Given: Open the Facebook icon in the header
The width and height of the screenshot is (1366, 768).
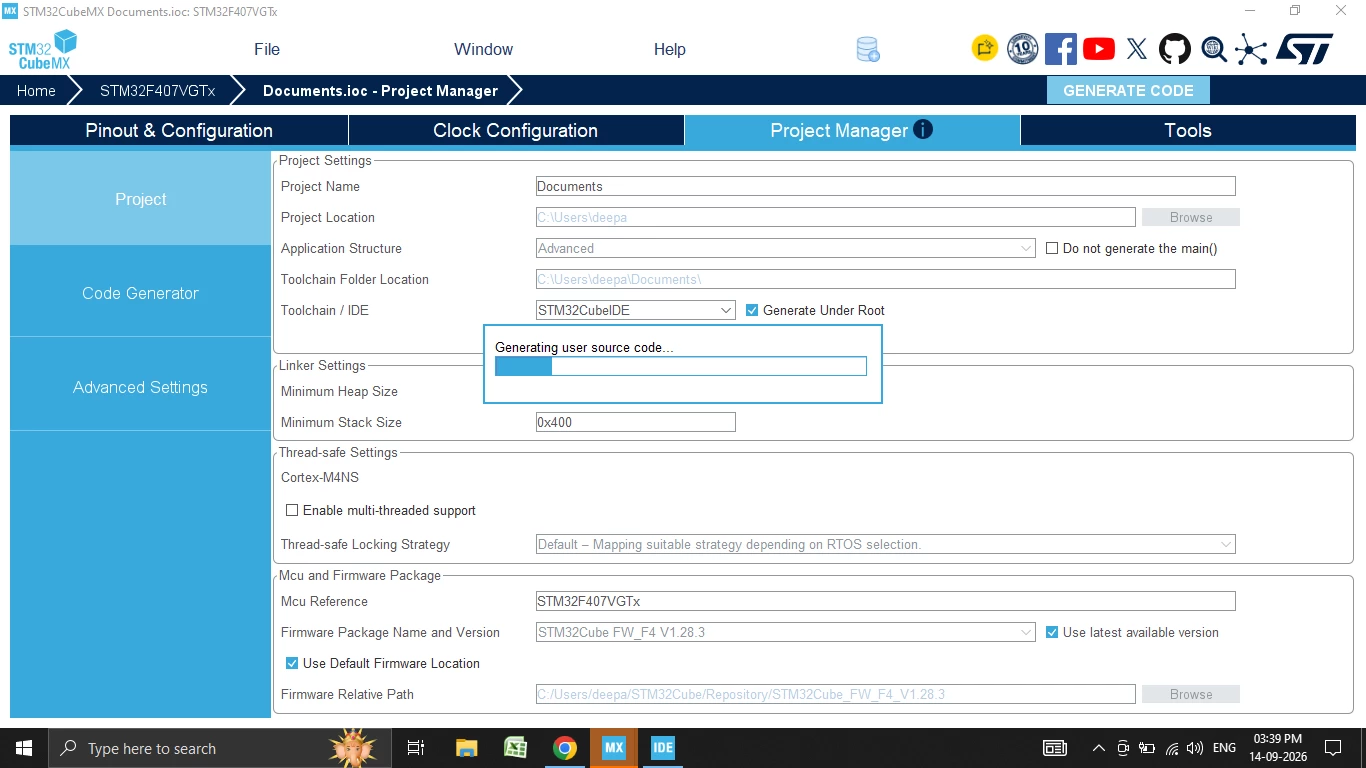Looking at the screenshot, I should pos(1061,49).
